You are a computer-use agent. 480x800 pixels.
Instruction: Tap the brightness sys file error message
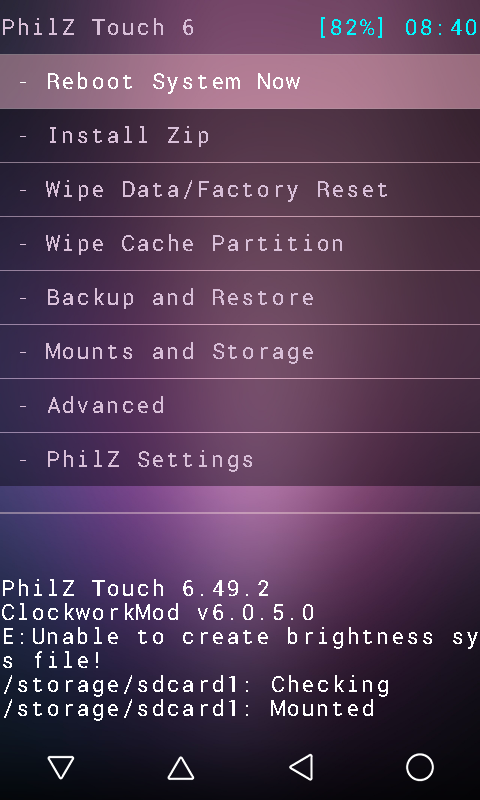[x=240, y=648]
